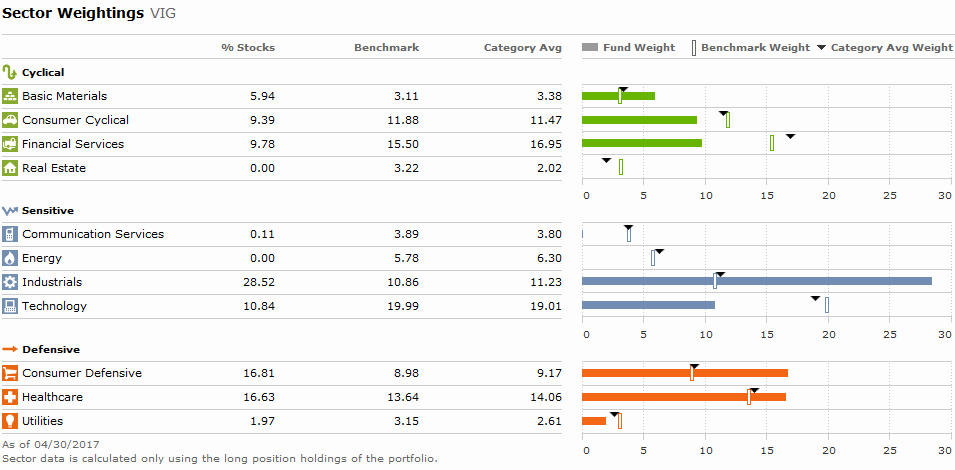955x470 pixels.
Task: Click the Financial Services fund weight bar
Action: coord(642,143)
